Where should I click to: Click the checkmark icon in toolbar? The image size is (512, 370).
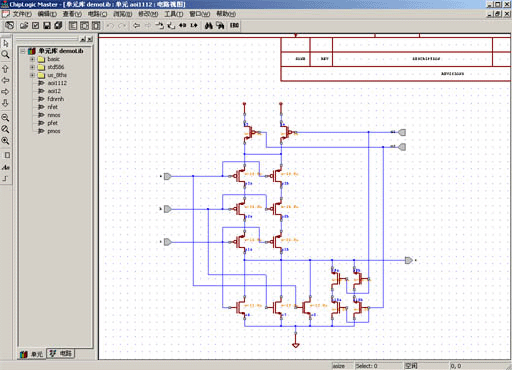(x=36, y=26)
